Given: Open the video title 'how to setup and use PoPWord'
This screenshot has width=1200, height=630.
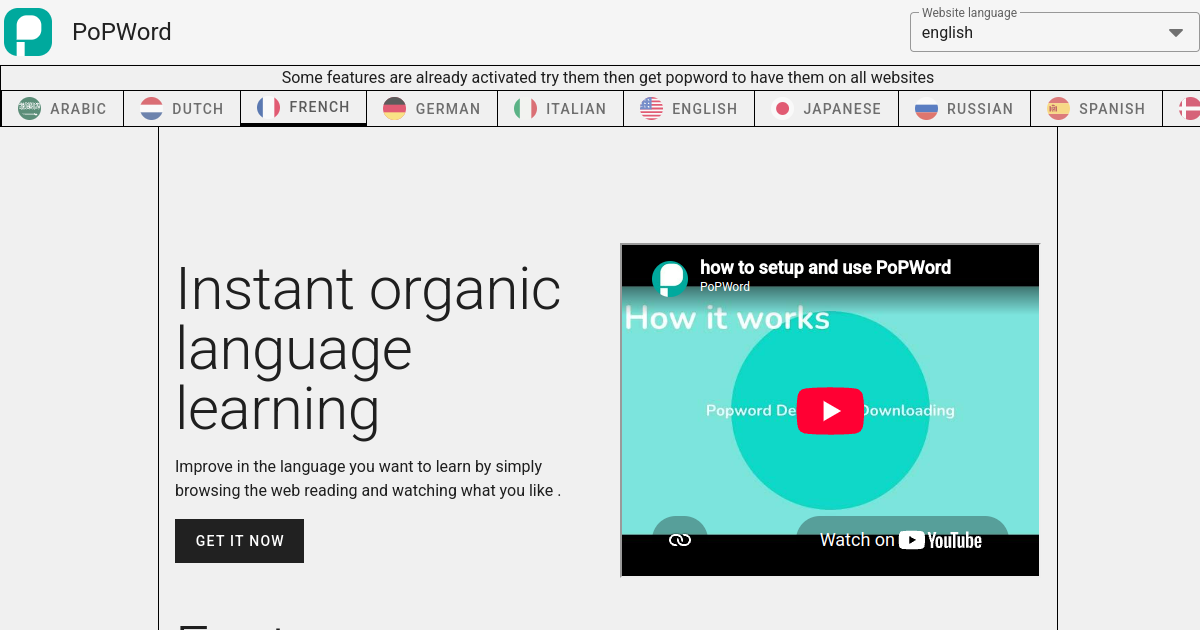Looking at the screenshot, I should [825, 267].
